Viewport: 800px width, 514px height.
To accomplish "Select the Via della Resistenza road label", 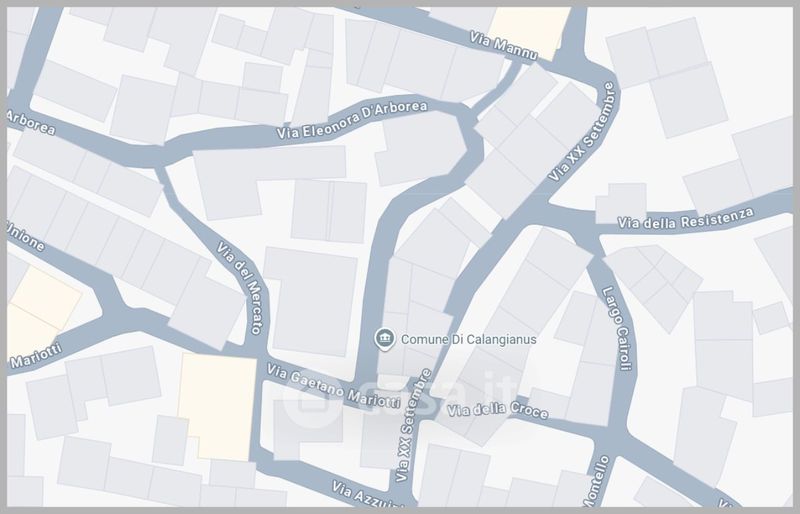I will click(x=685, y=219).
